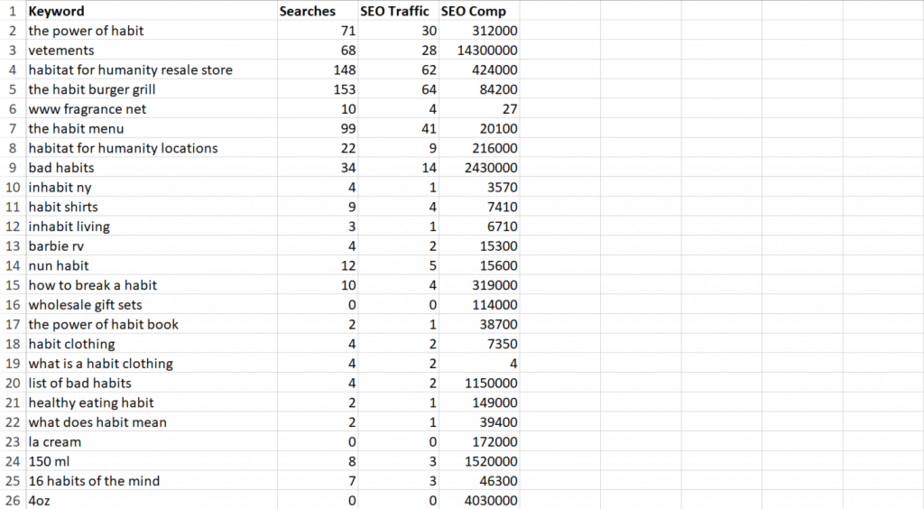Select SEO Comp value 149000
924x509 pixels.
pyautogui.click(x=479, y=402)
